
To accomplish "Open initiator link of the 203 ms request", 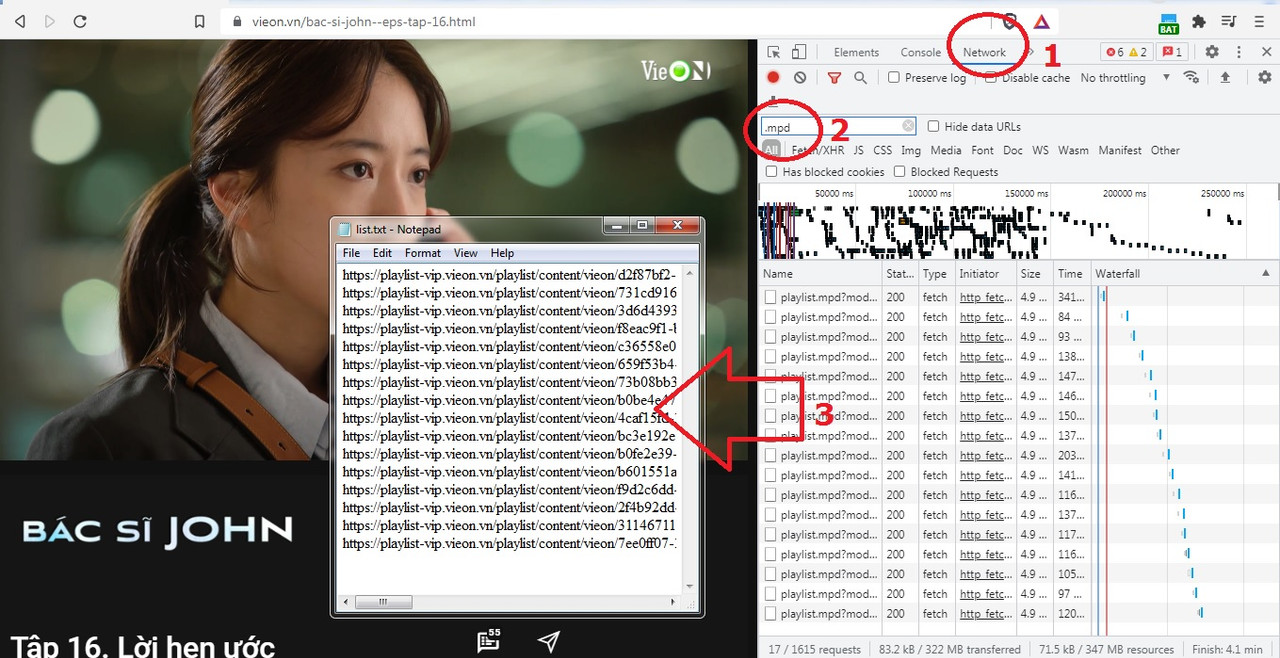I will [x=985, y=455].
